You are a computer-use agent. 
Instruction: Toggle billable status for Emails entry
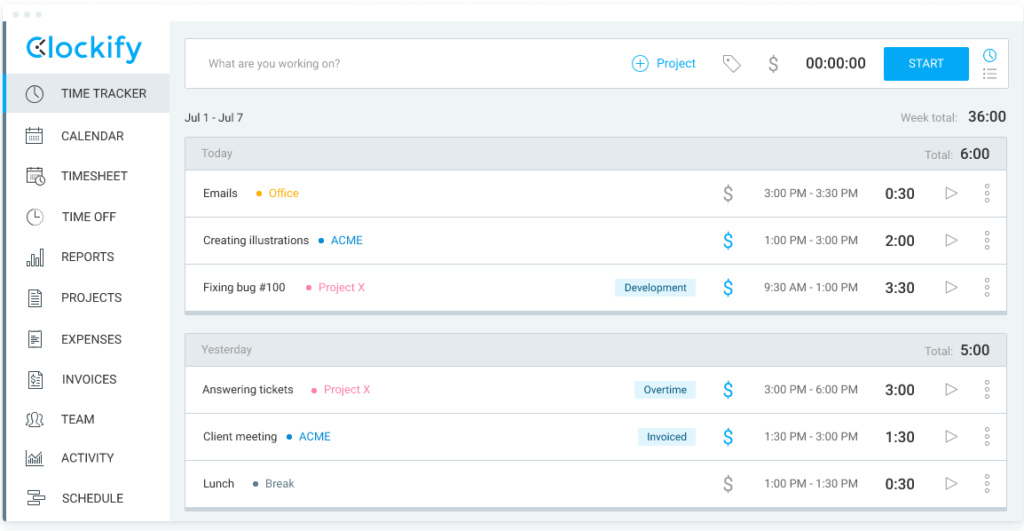point(728,193)
